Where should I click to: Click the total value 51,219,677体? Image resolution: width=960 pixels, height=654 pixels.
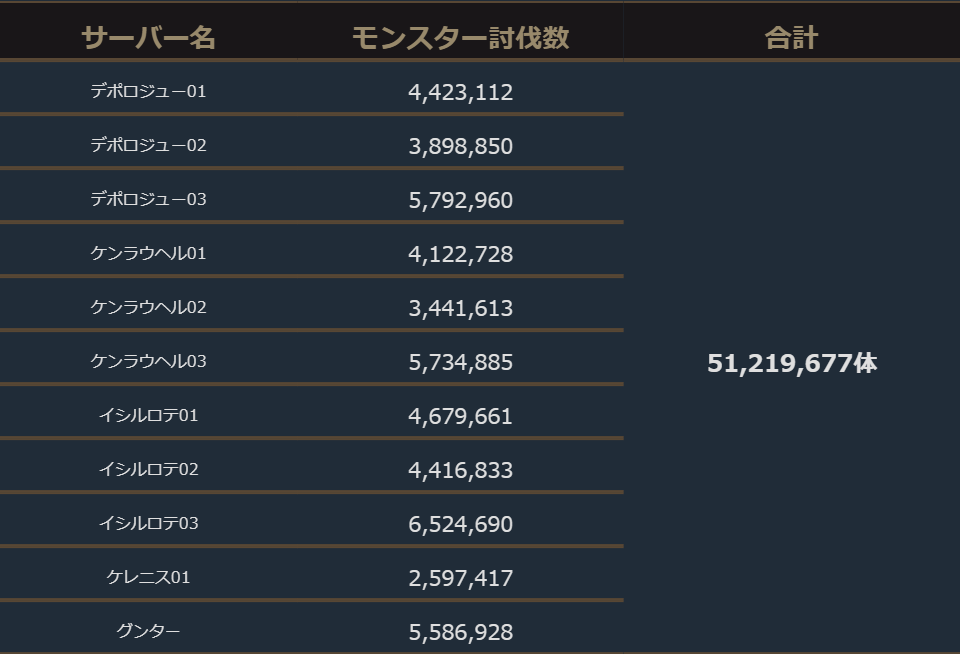click(x=791, y=364)
